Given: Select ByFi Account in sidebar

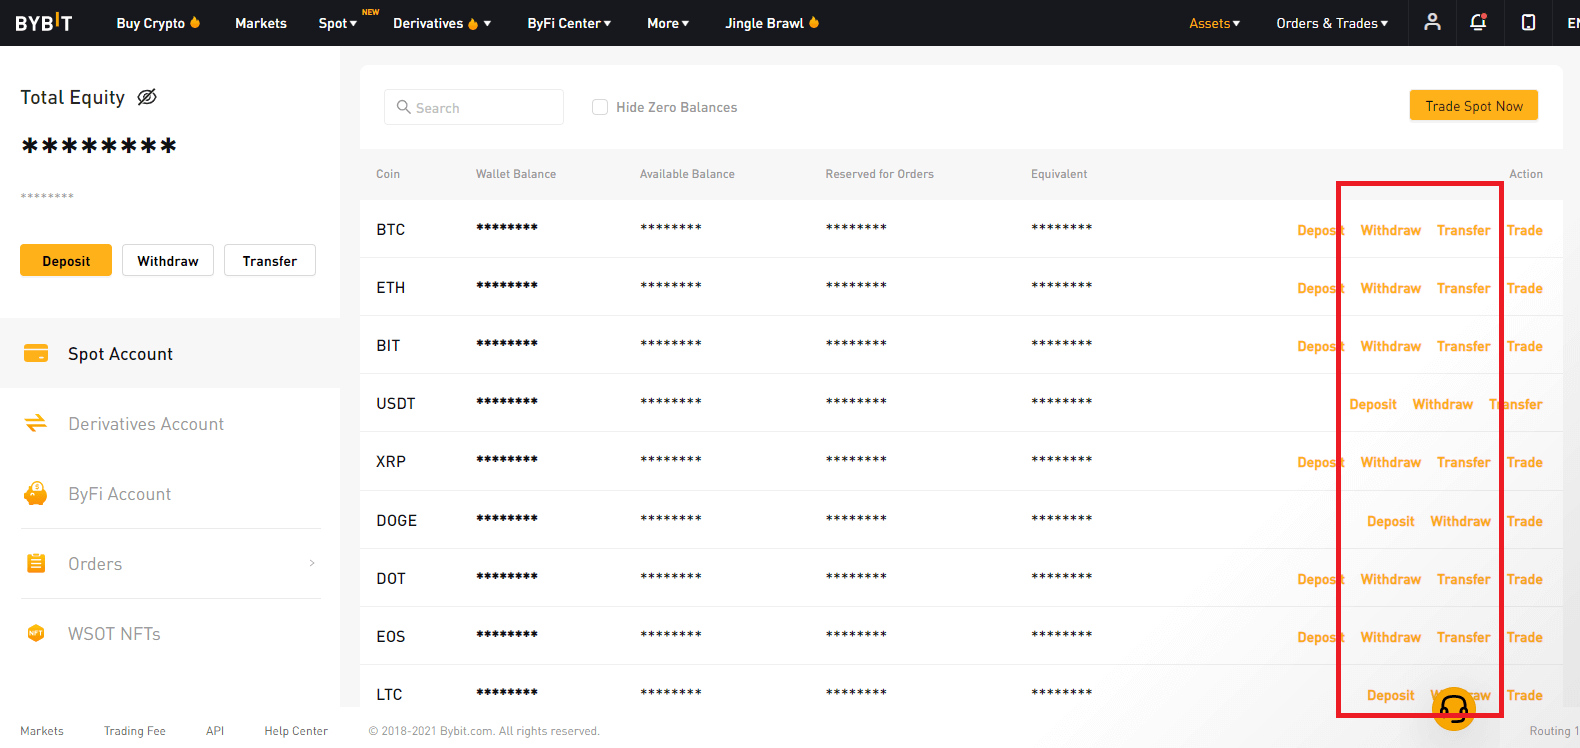Looking at the screenshot, I should coord(170,493).
